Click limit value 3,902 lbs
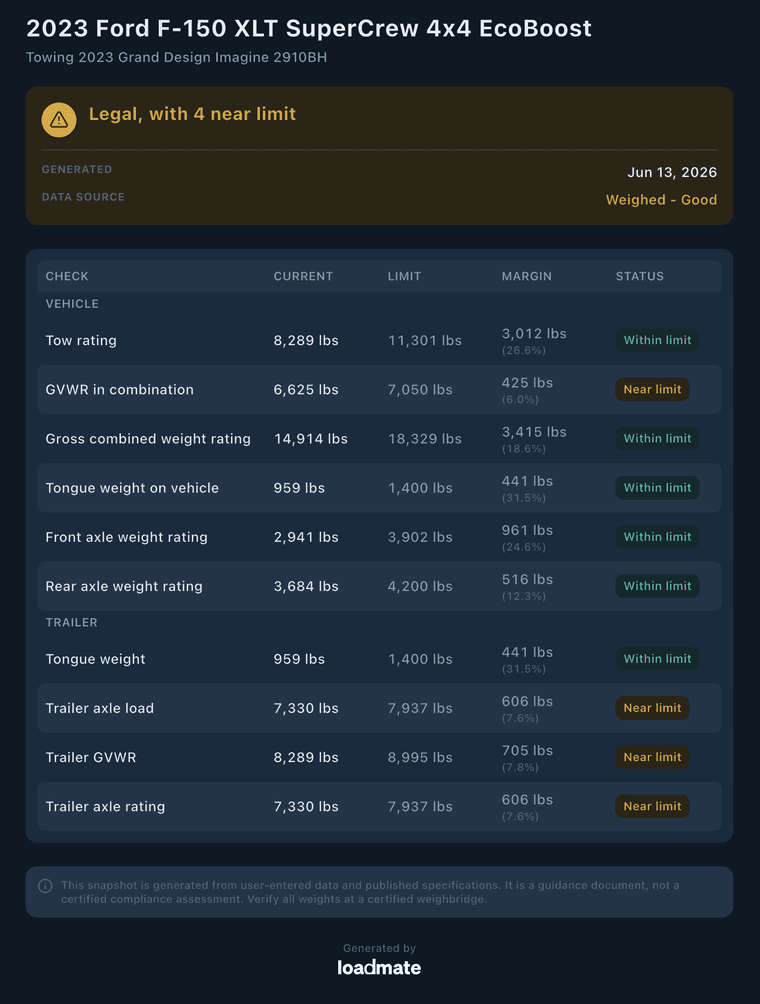The image size is (760, 1004). (421, 537)
